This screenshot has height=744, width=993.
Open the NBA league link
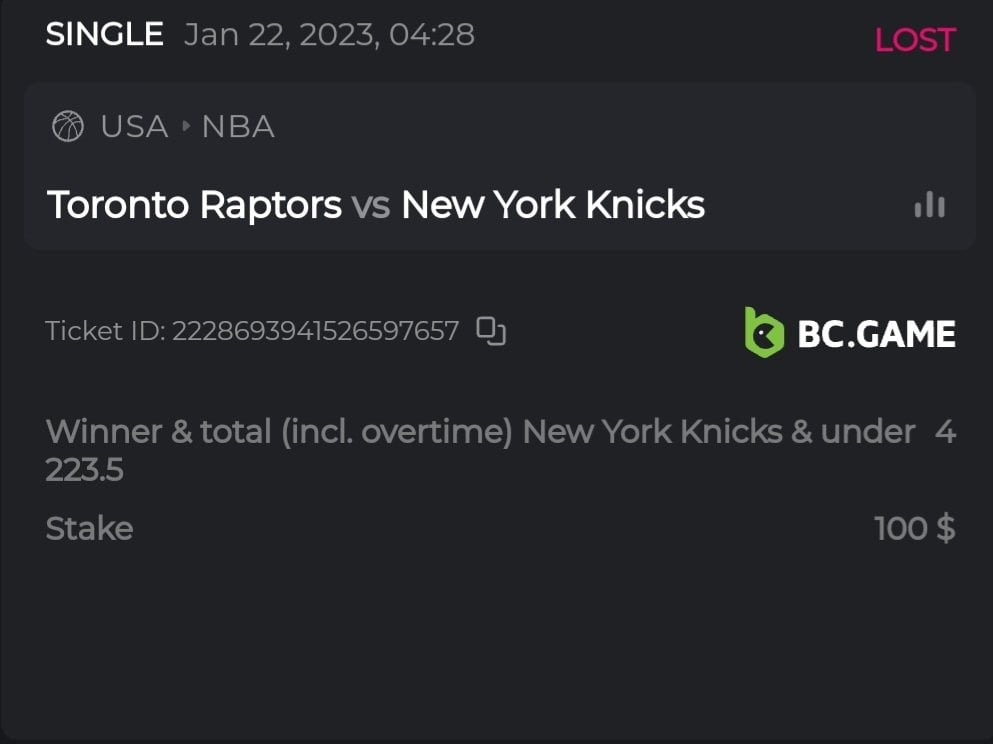coord(238,127)
